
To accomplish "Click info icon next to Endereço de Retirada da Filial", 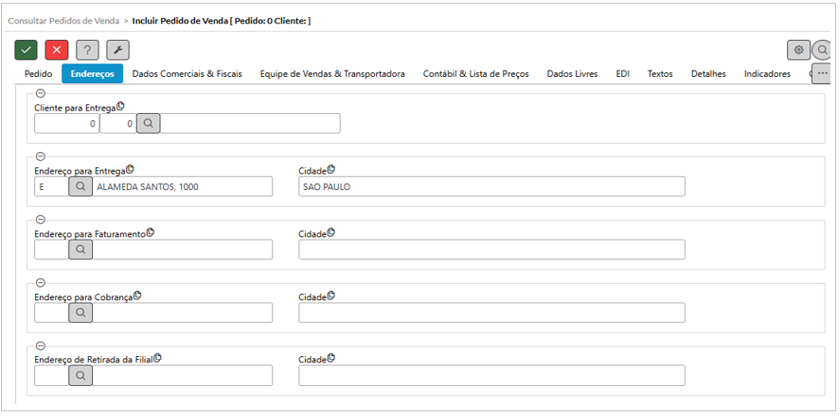I will click(x=158, y=358).
